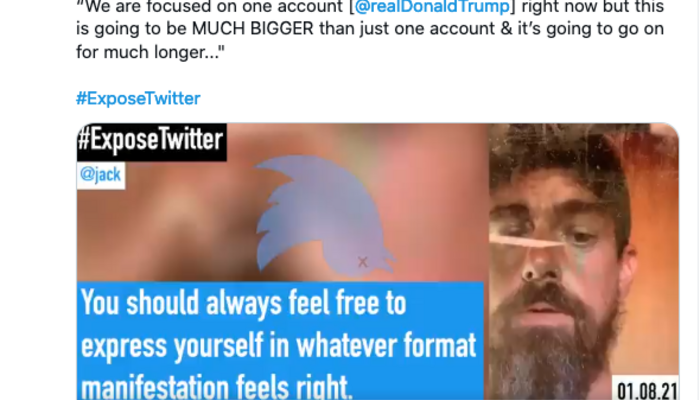Click the X eye on the bird logo
700x400 pixels.
tap(362, 262)
